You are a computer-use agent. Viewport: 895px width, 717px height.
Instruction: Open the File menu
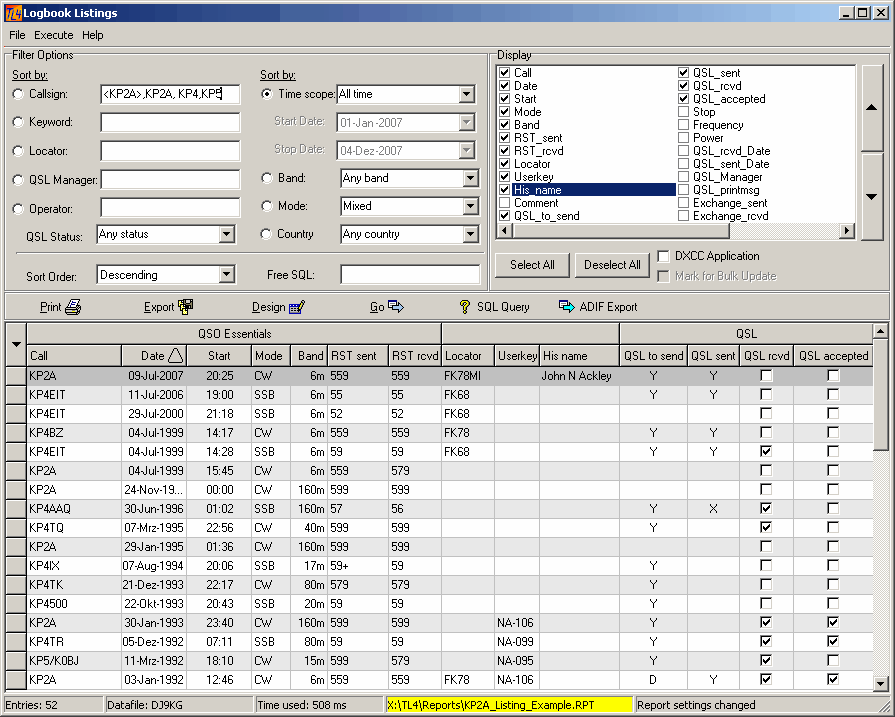coord(17,35)
